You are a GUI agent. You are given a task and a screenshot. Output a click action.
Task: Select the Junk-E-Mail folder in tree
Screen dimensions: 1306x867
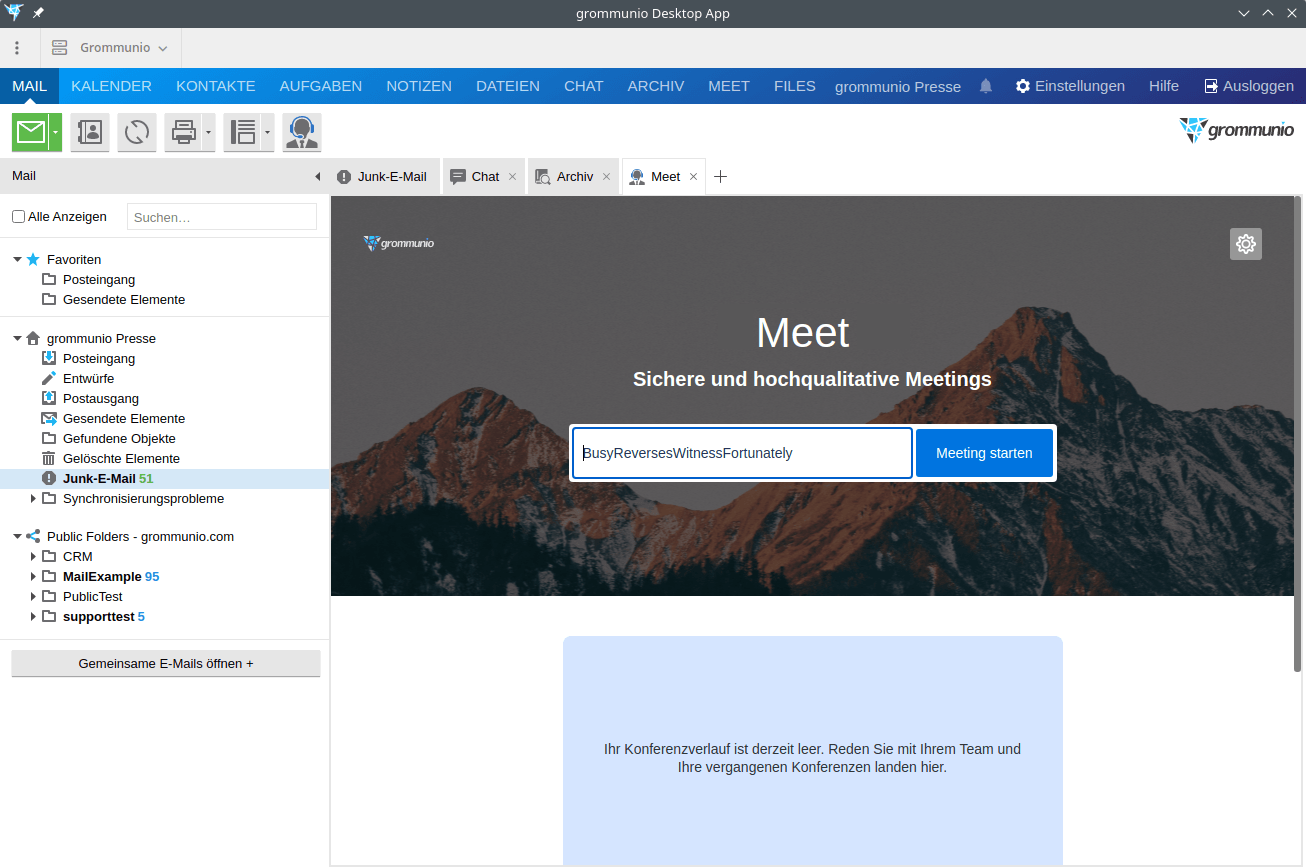(x=164, y=478)
